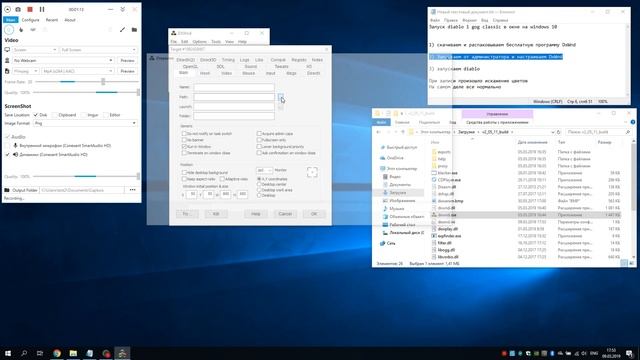Click Preview button next to No Webcam
640x360 pixels.
click(x=127, y=60)
